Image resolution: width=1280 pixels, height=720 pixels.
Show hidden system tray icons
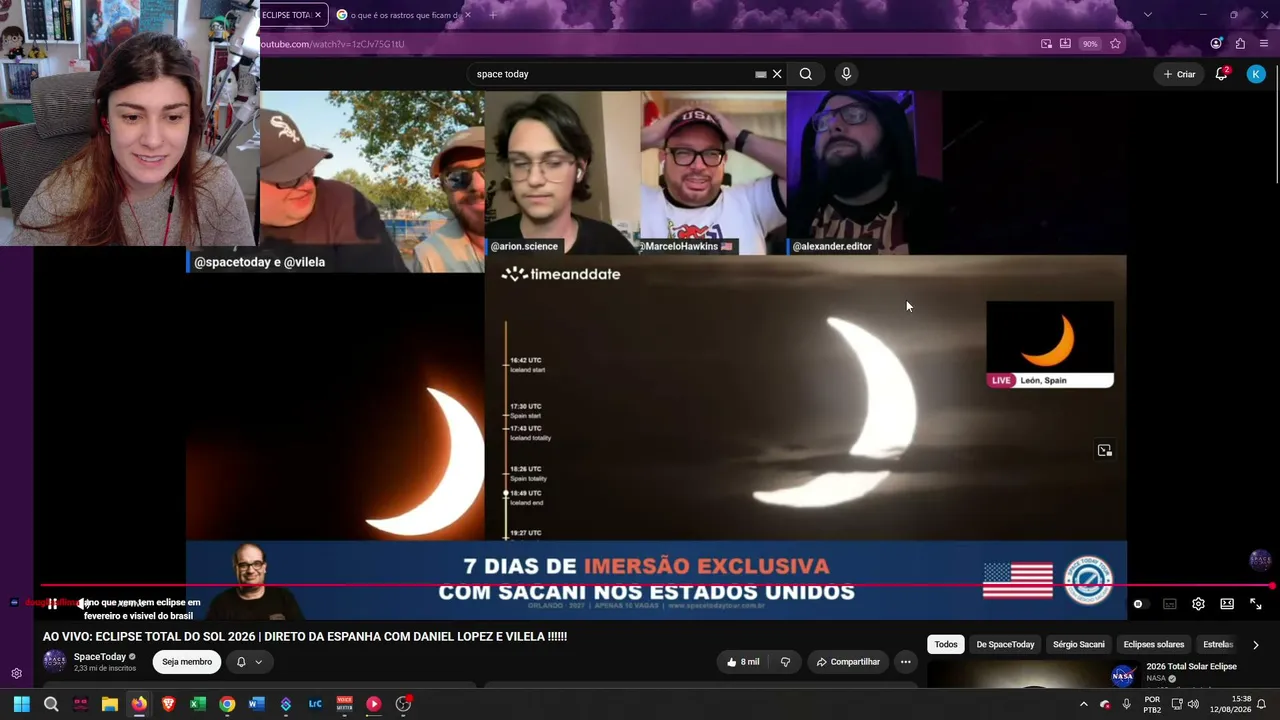tap(1083, 704)
